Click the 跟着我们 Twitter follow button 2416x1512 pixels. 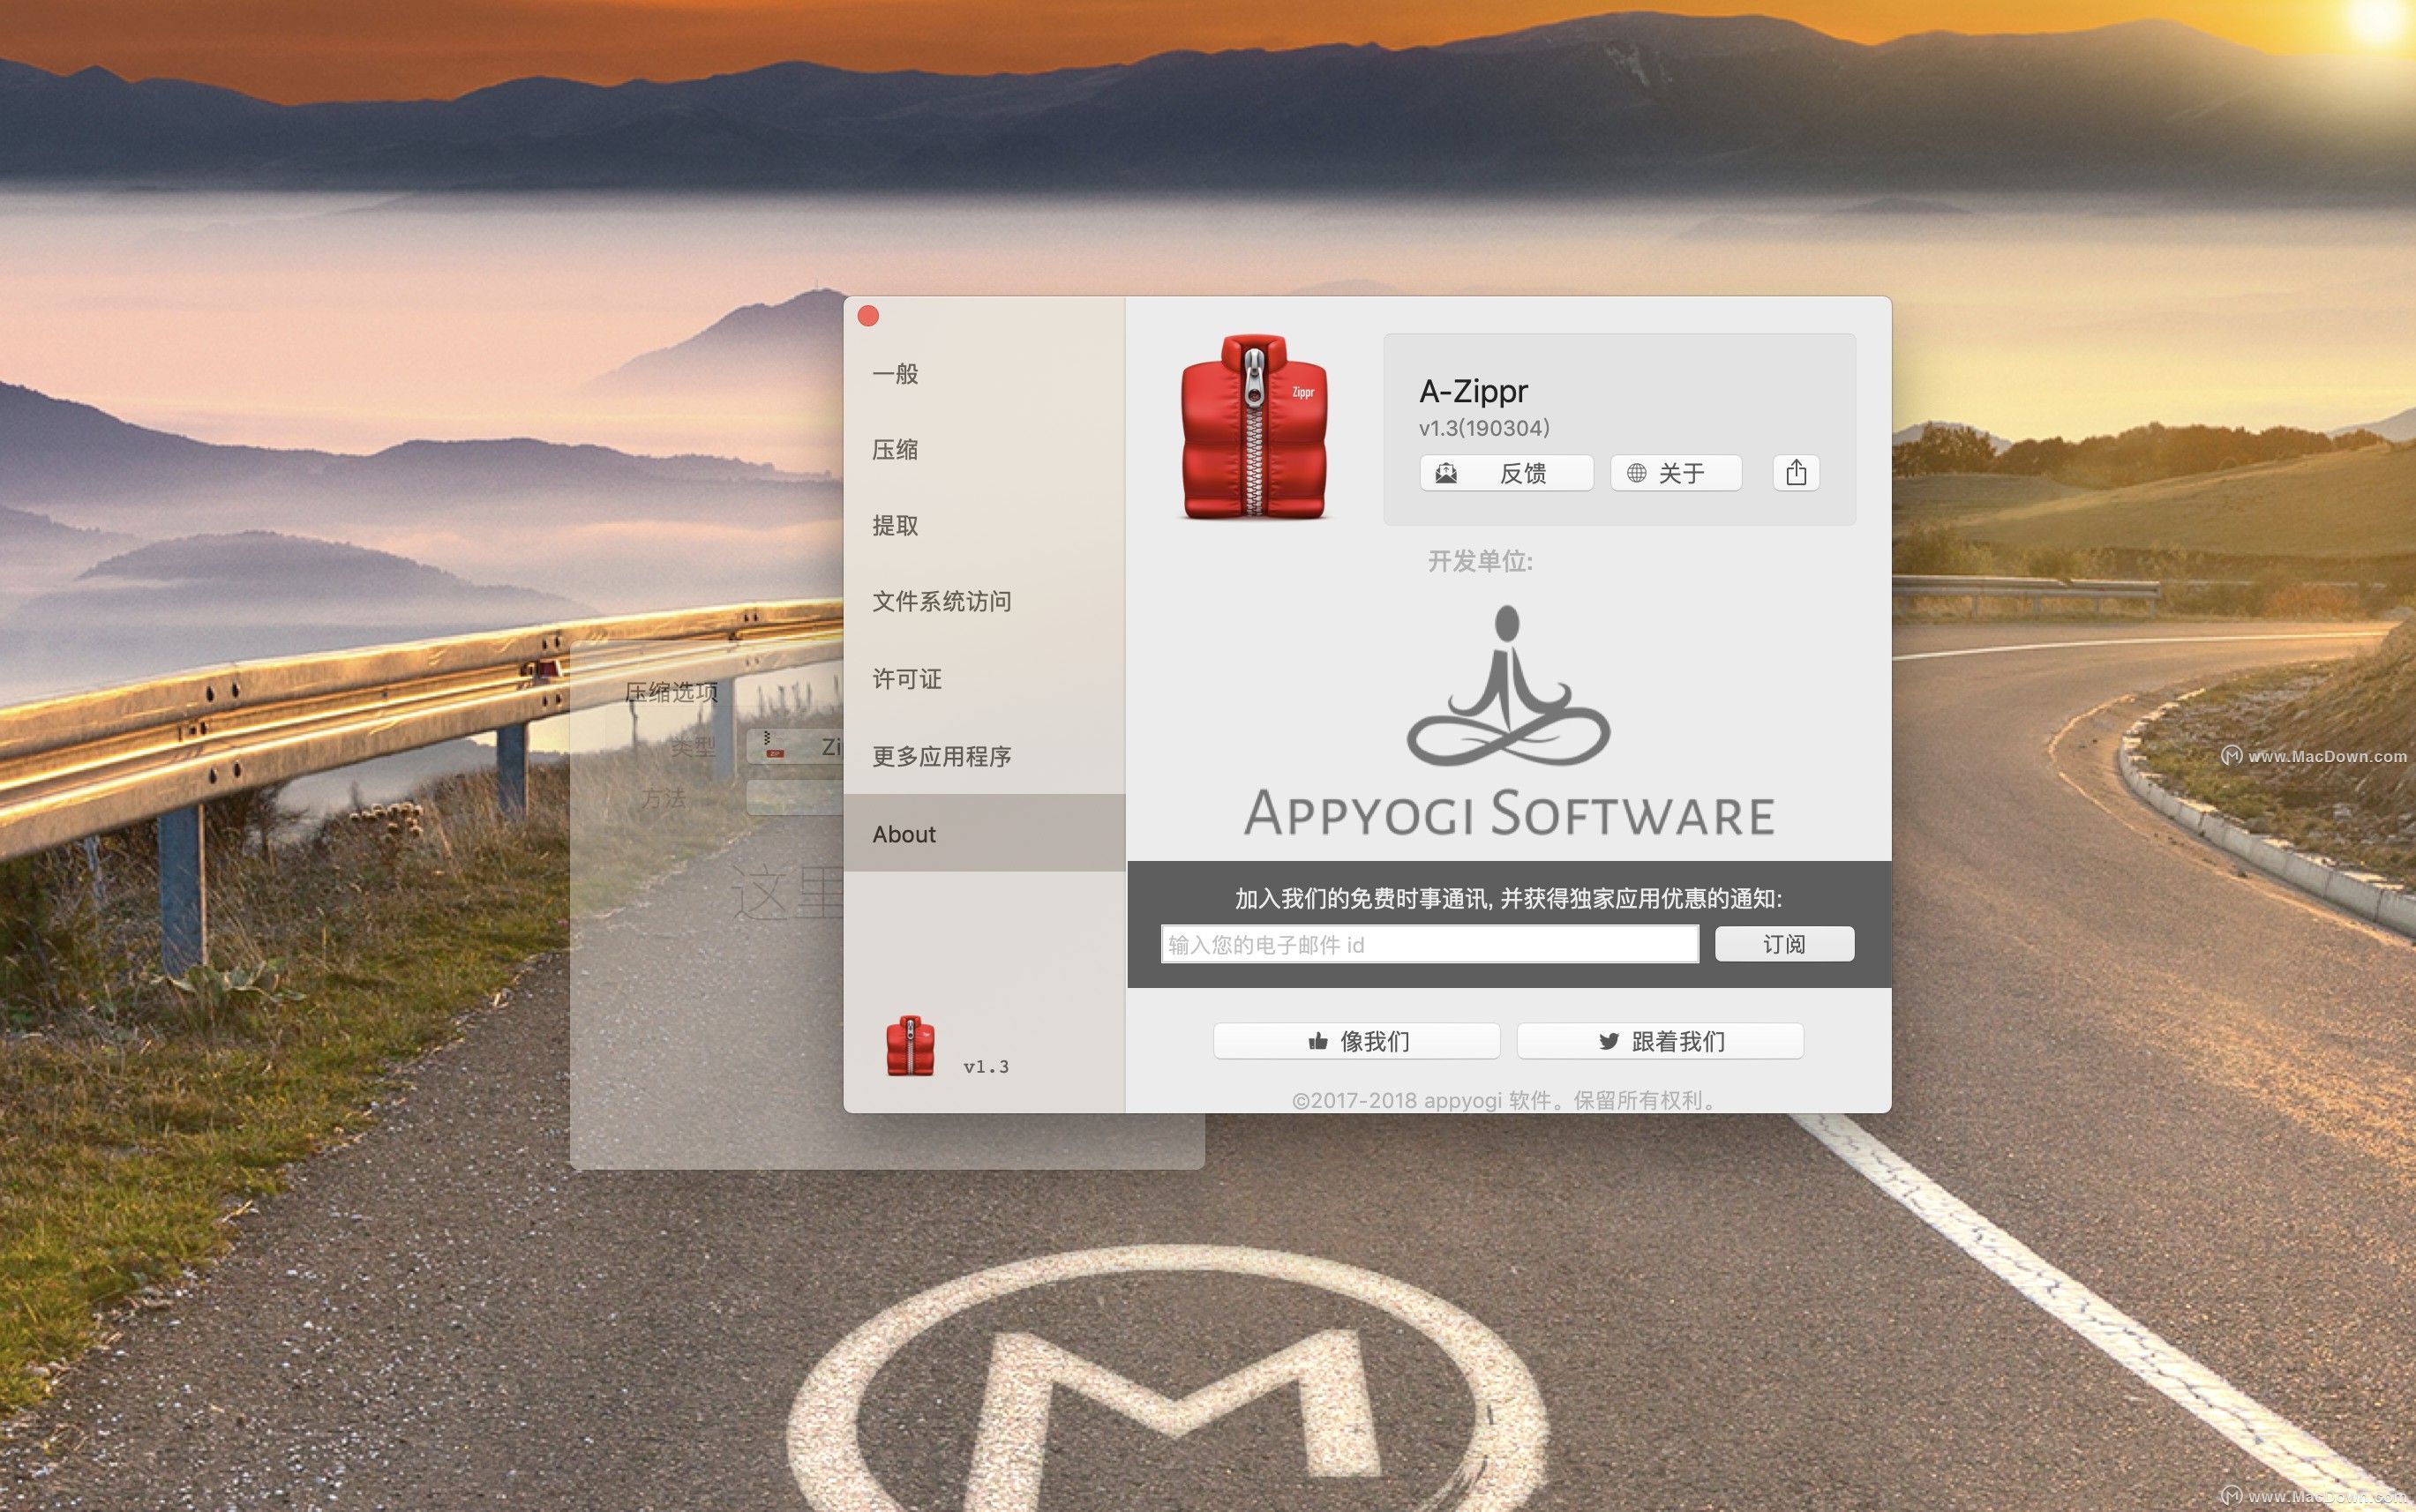(x=1660, y=1041)
